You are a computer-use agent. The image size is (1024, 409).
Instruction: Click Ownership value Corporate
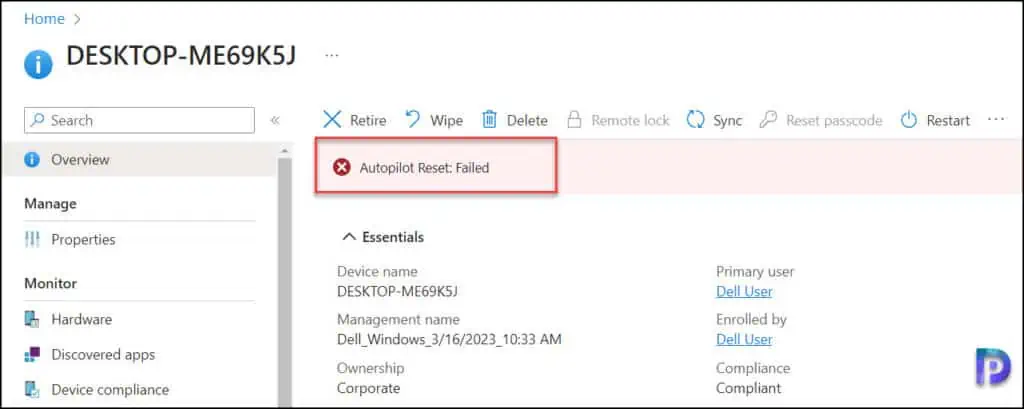coord(368,388)
